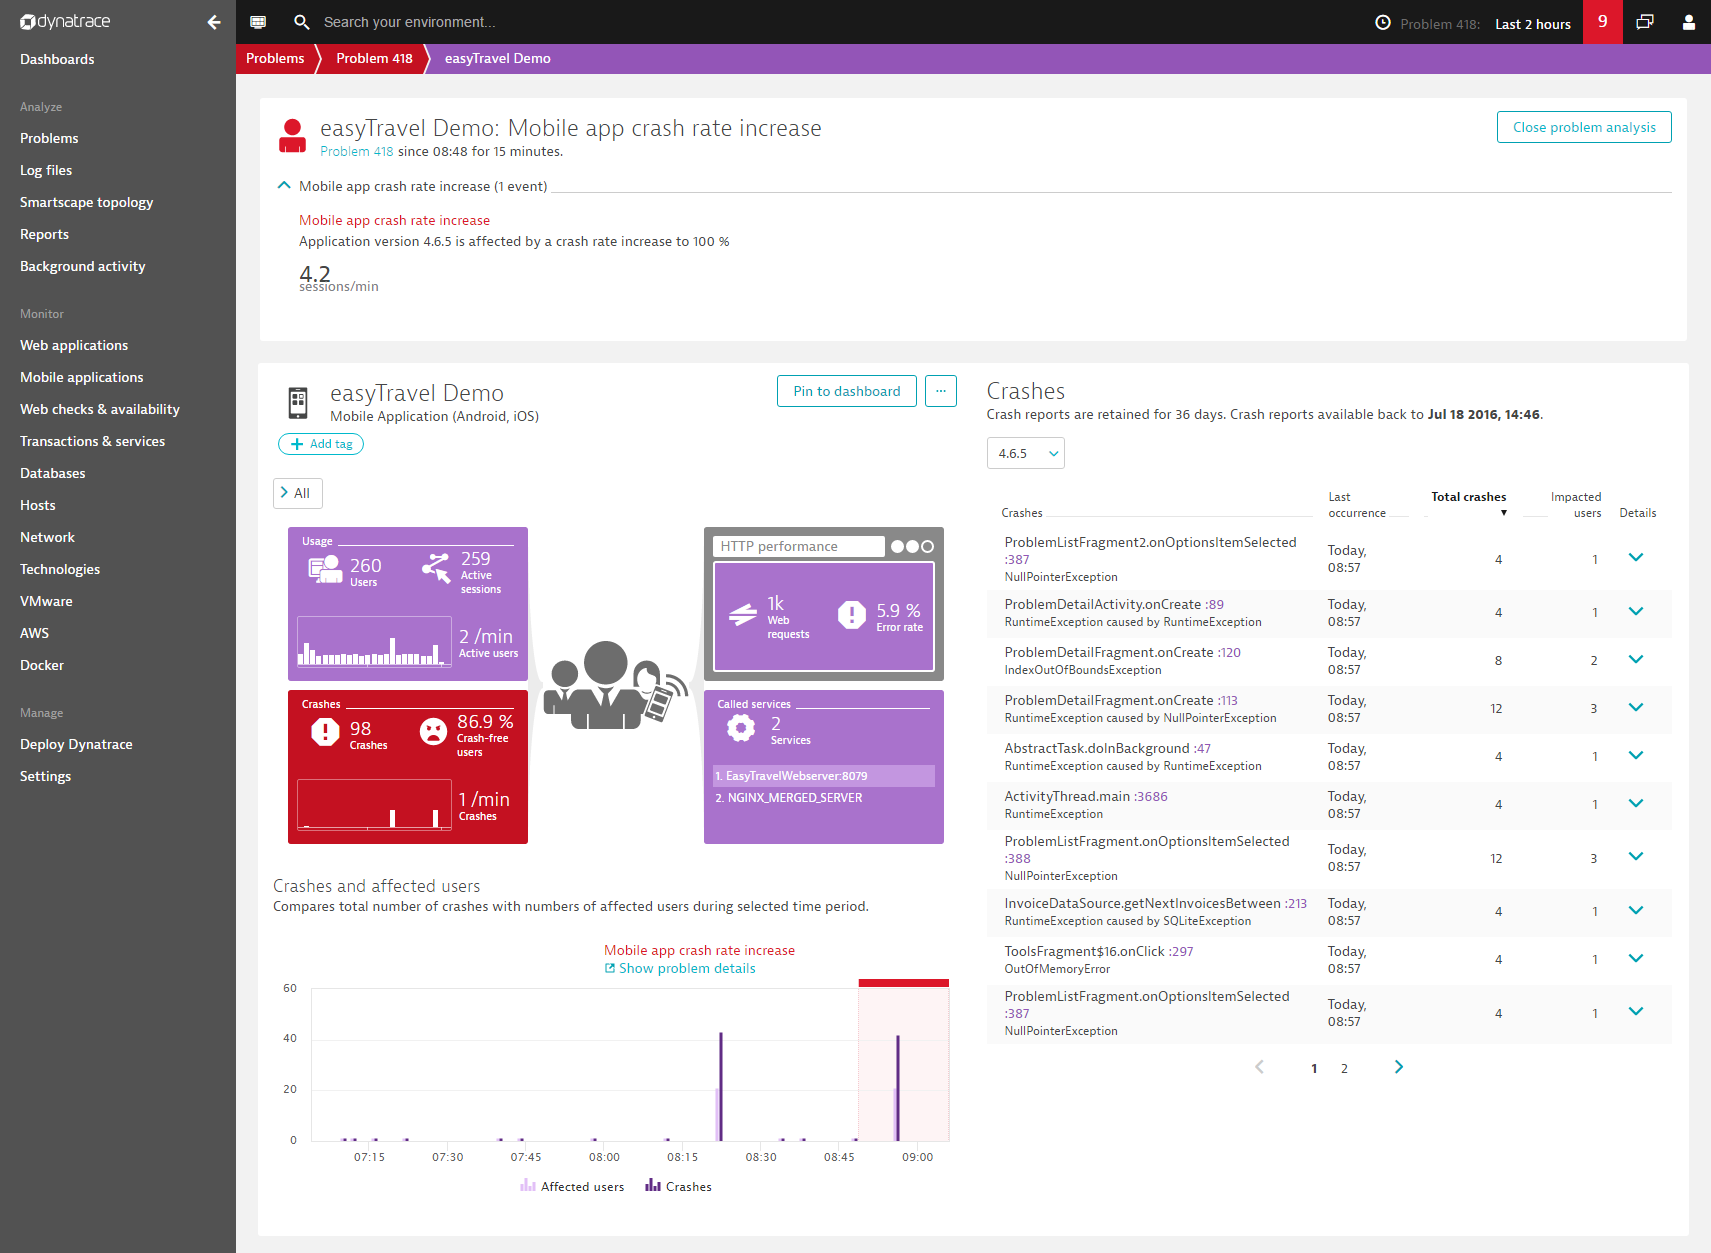Click Show problem details link
Screen dimensions: 1711x1253
coord(687,968)
